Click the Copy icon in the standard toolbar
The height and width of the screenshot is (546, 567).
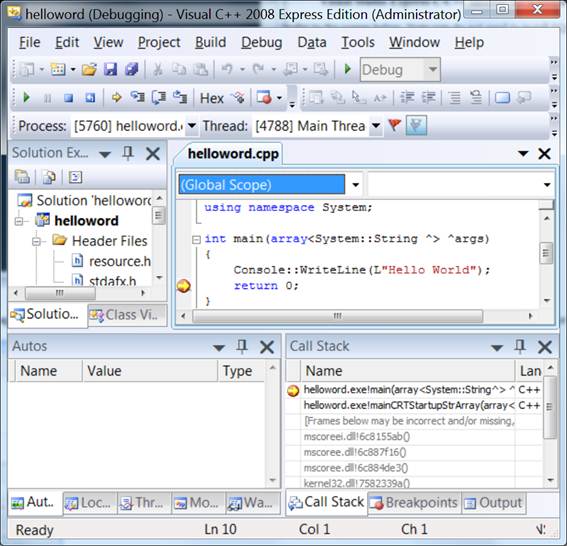click(179, 69)
